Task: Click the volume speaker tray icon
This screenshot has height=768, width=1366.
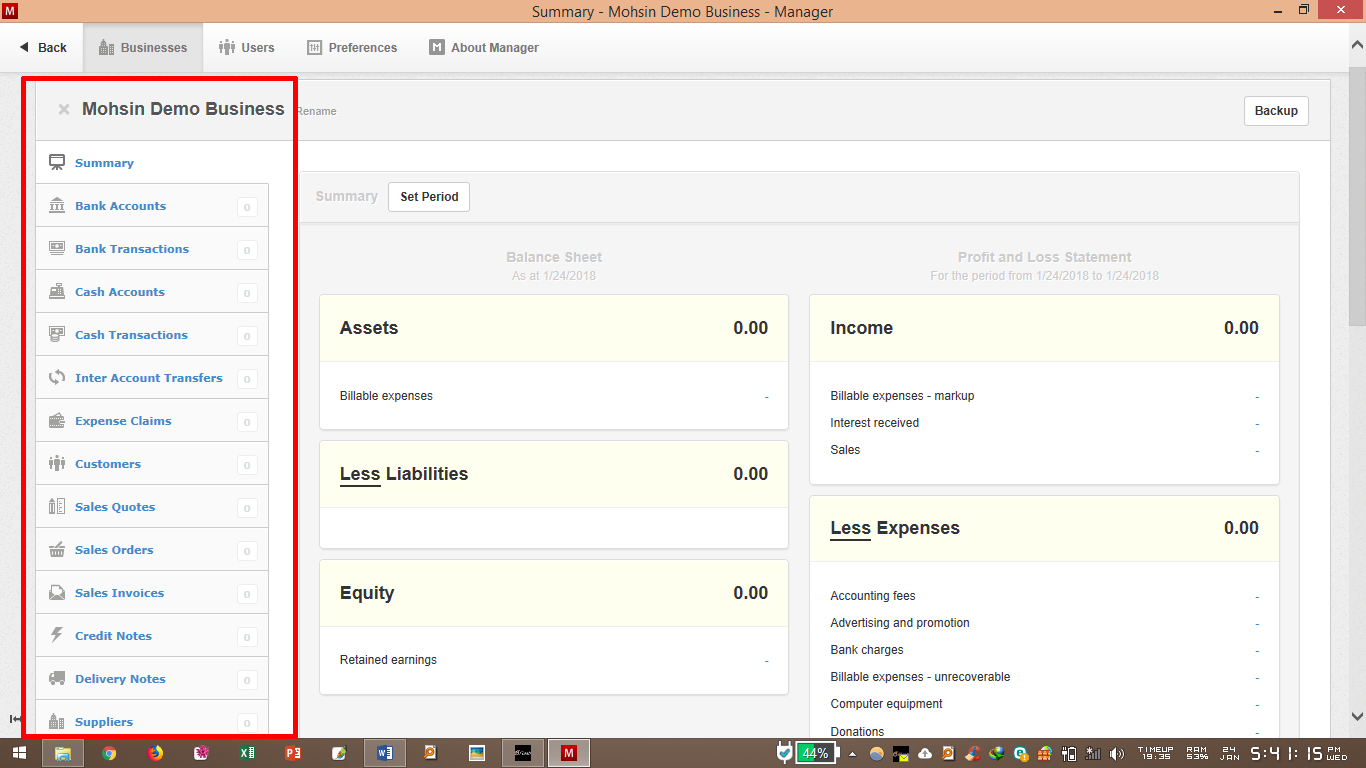Action: (x=1117, y=753)
